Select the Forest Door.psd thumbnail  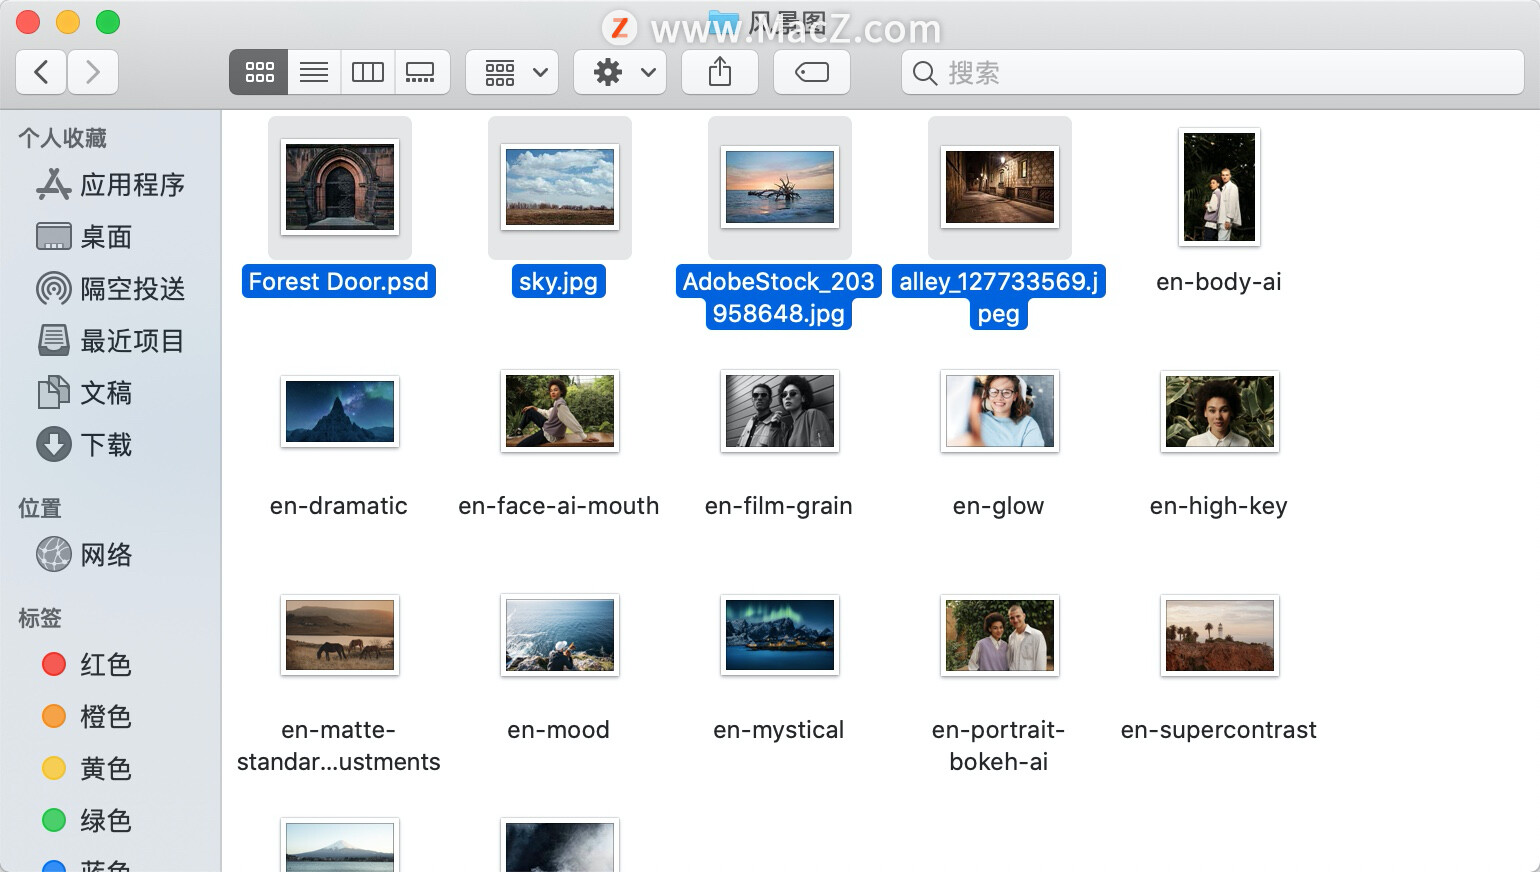pyautogui.click(x=340, y=187)
